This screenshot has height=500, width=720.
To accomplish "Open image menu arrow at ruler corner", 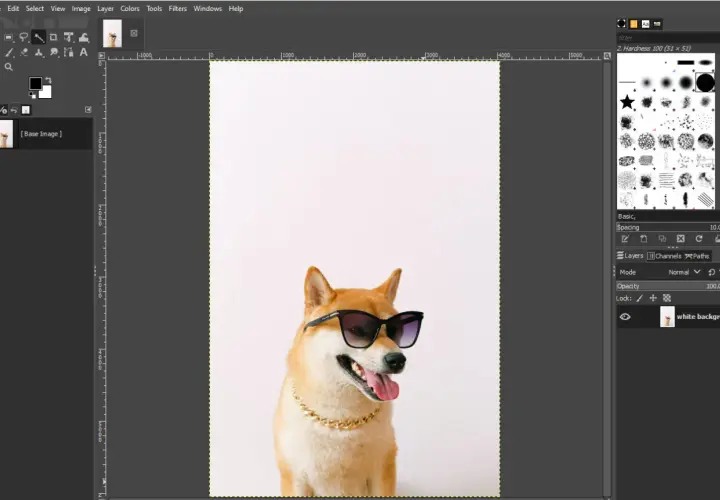I will tap(101, 56).
